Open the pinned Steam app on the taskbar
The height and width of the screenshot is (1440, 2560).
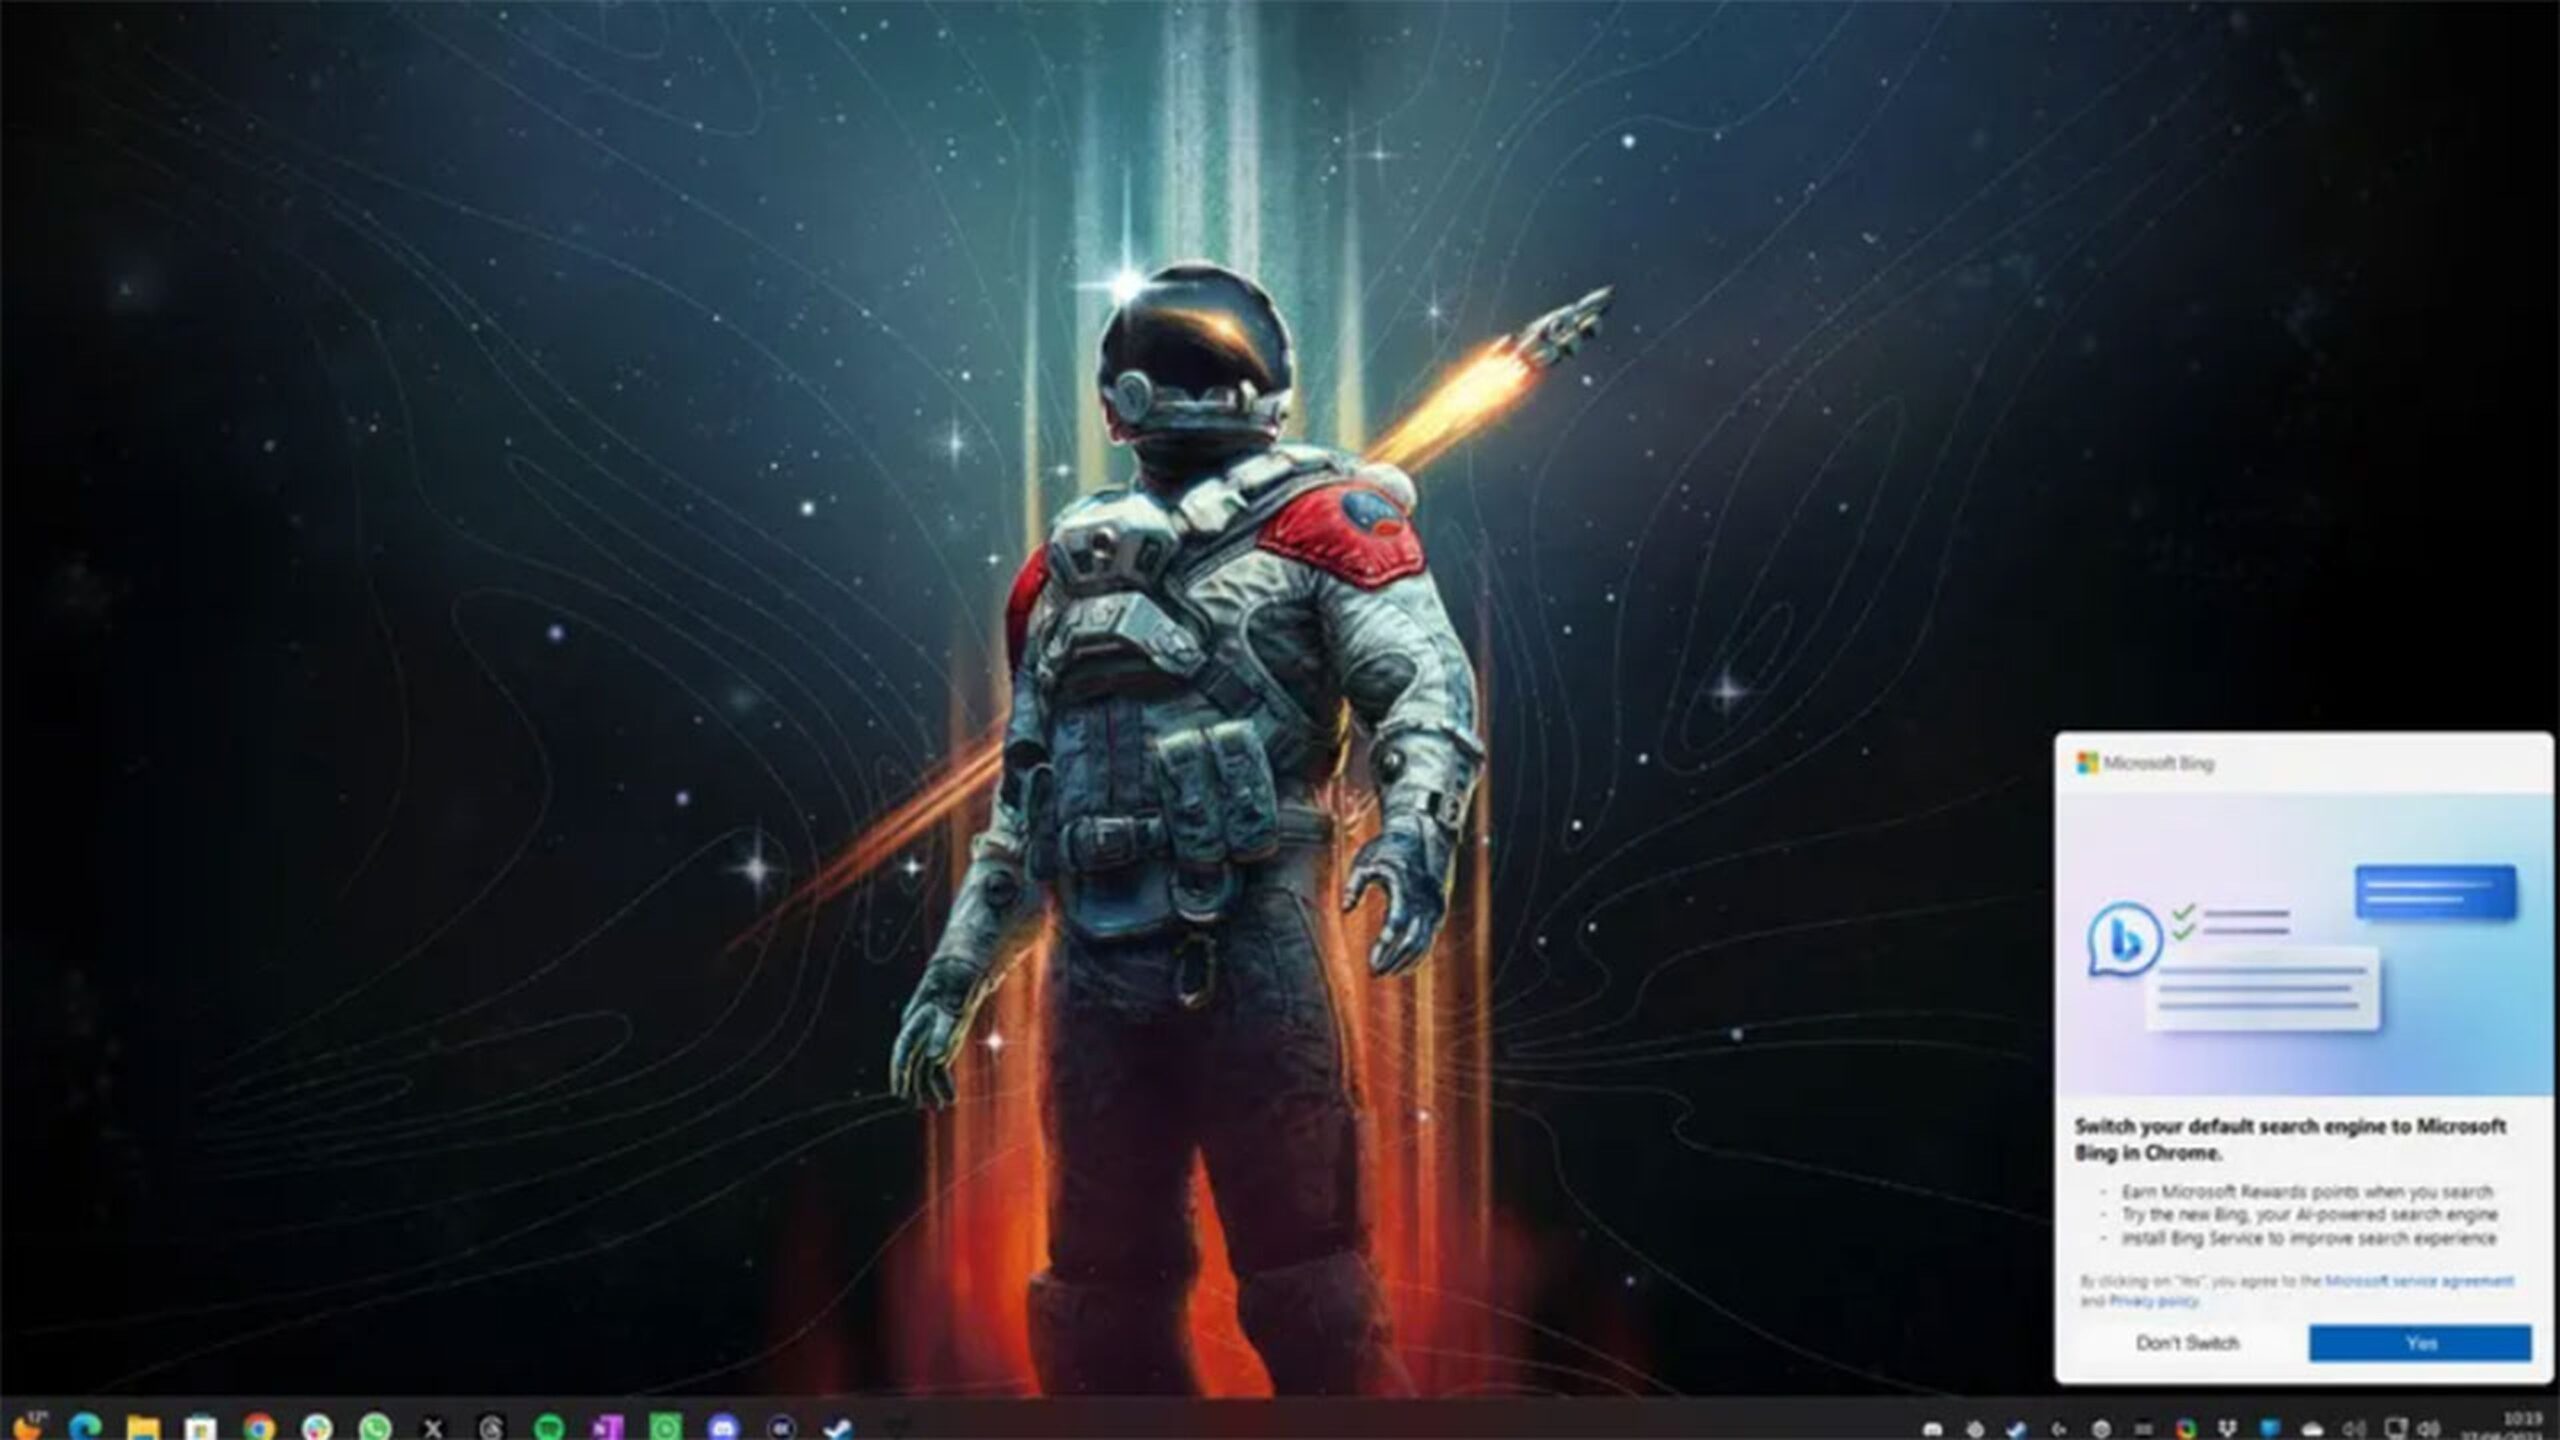tap(838, 1428)
